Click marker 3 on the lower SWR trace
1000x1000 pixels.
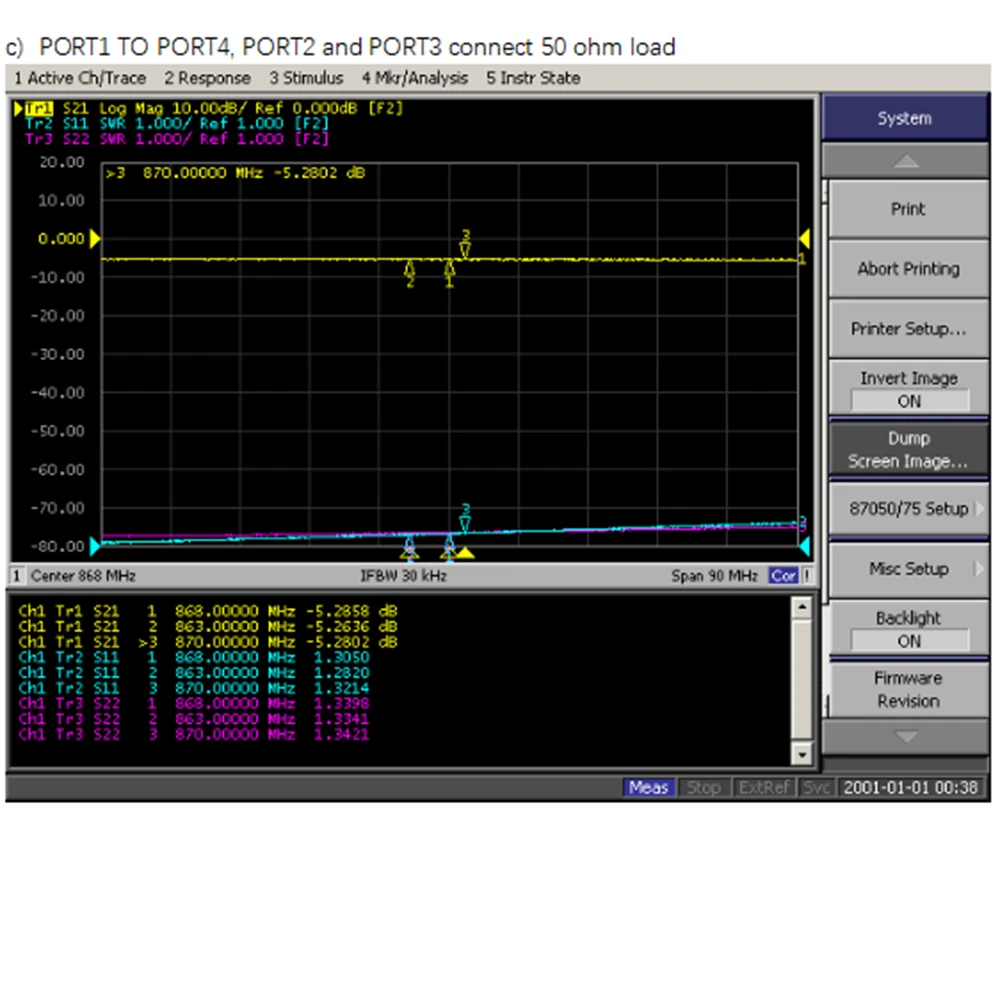466,519
